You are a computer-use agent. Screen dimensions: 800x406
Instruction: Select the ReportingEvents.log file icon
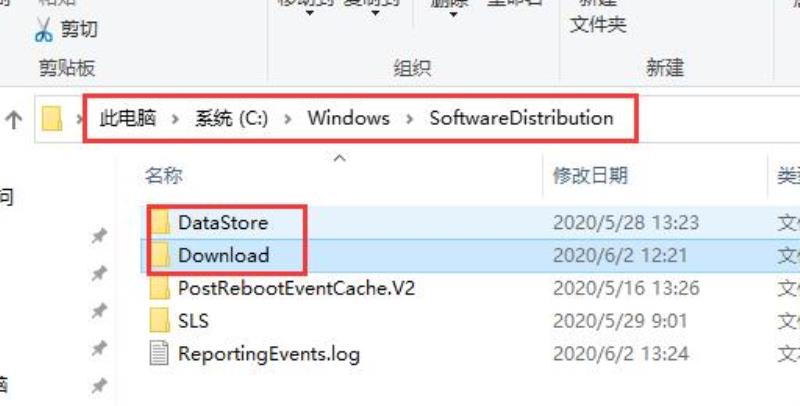click(159, 353)
